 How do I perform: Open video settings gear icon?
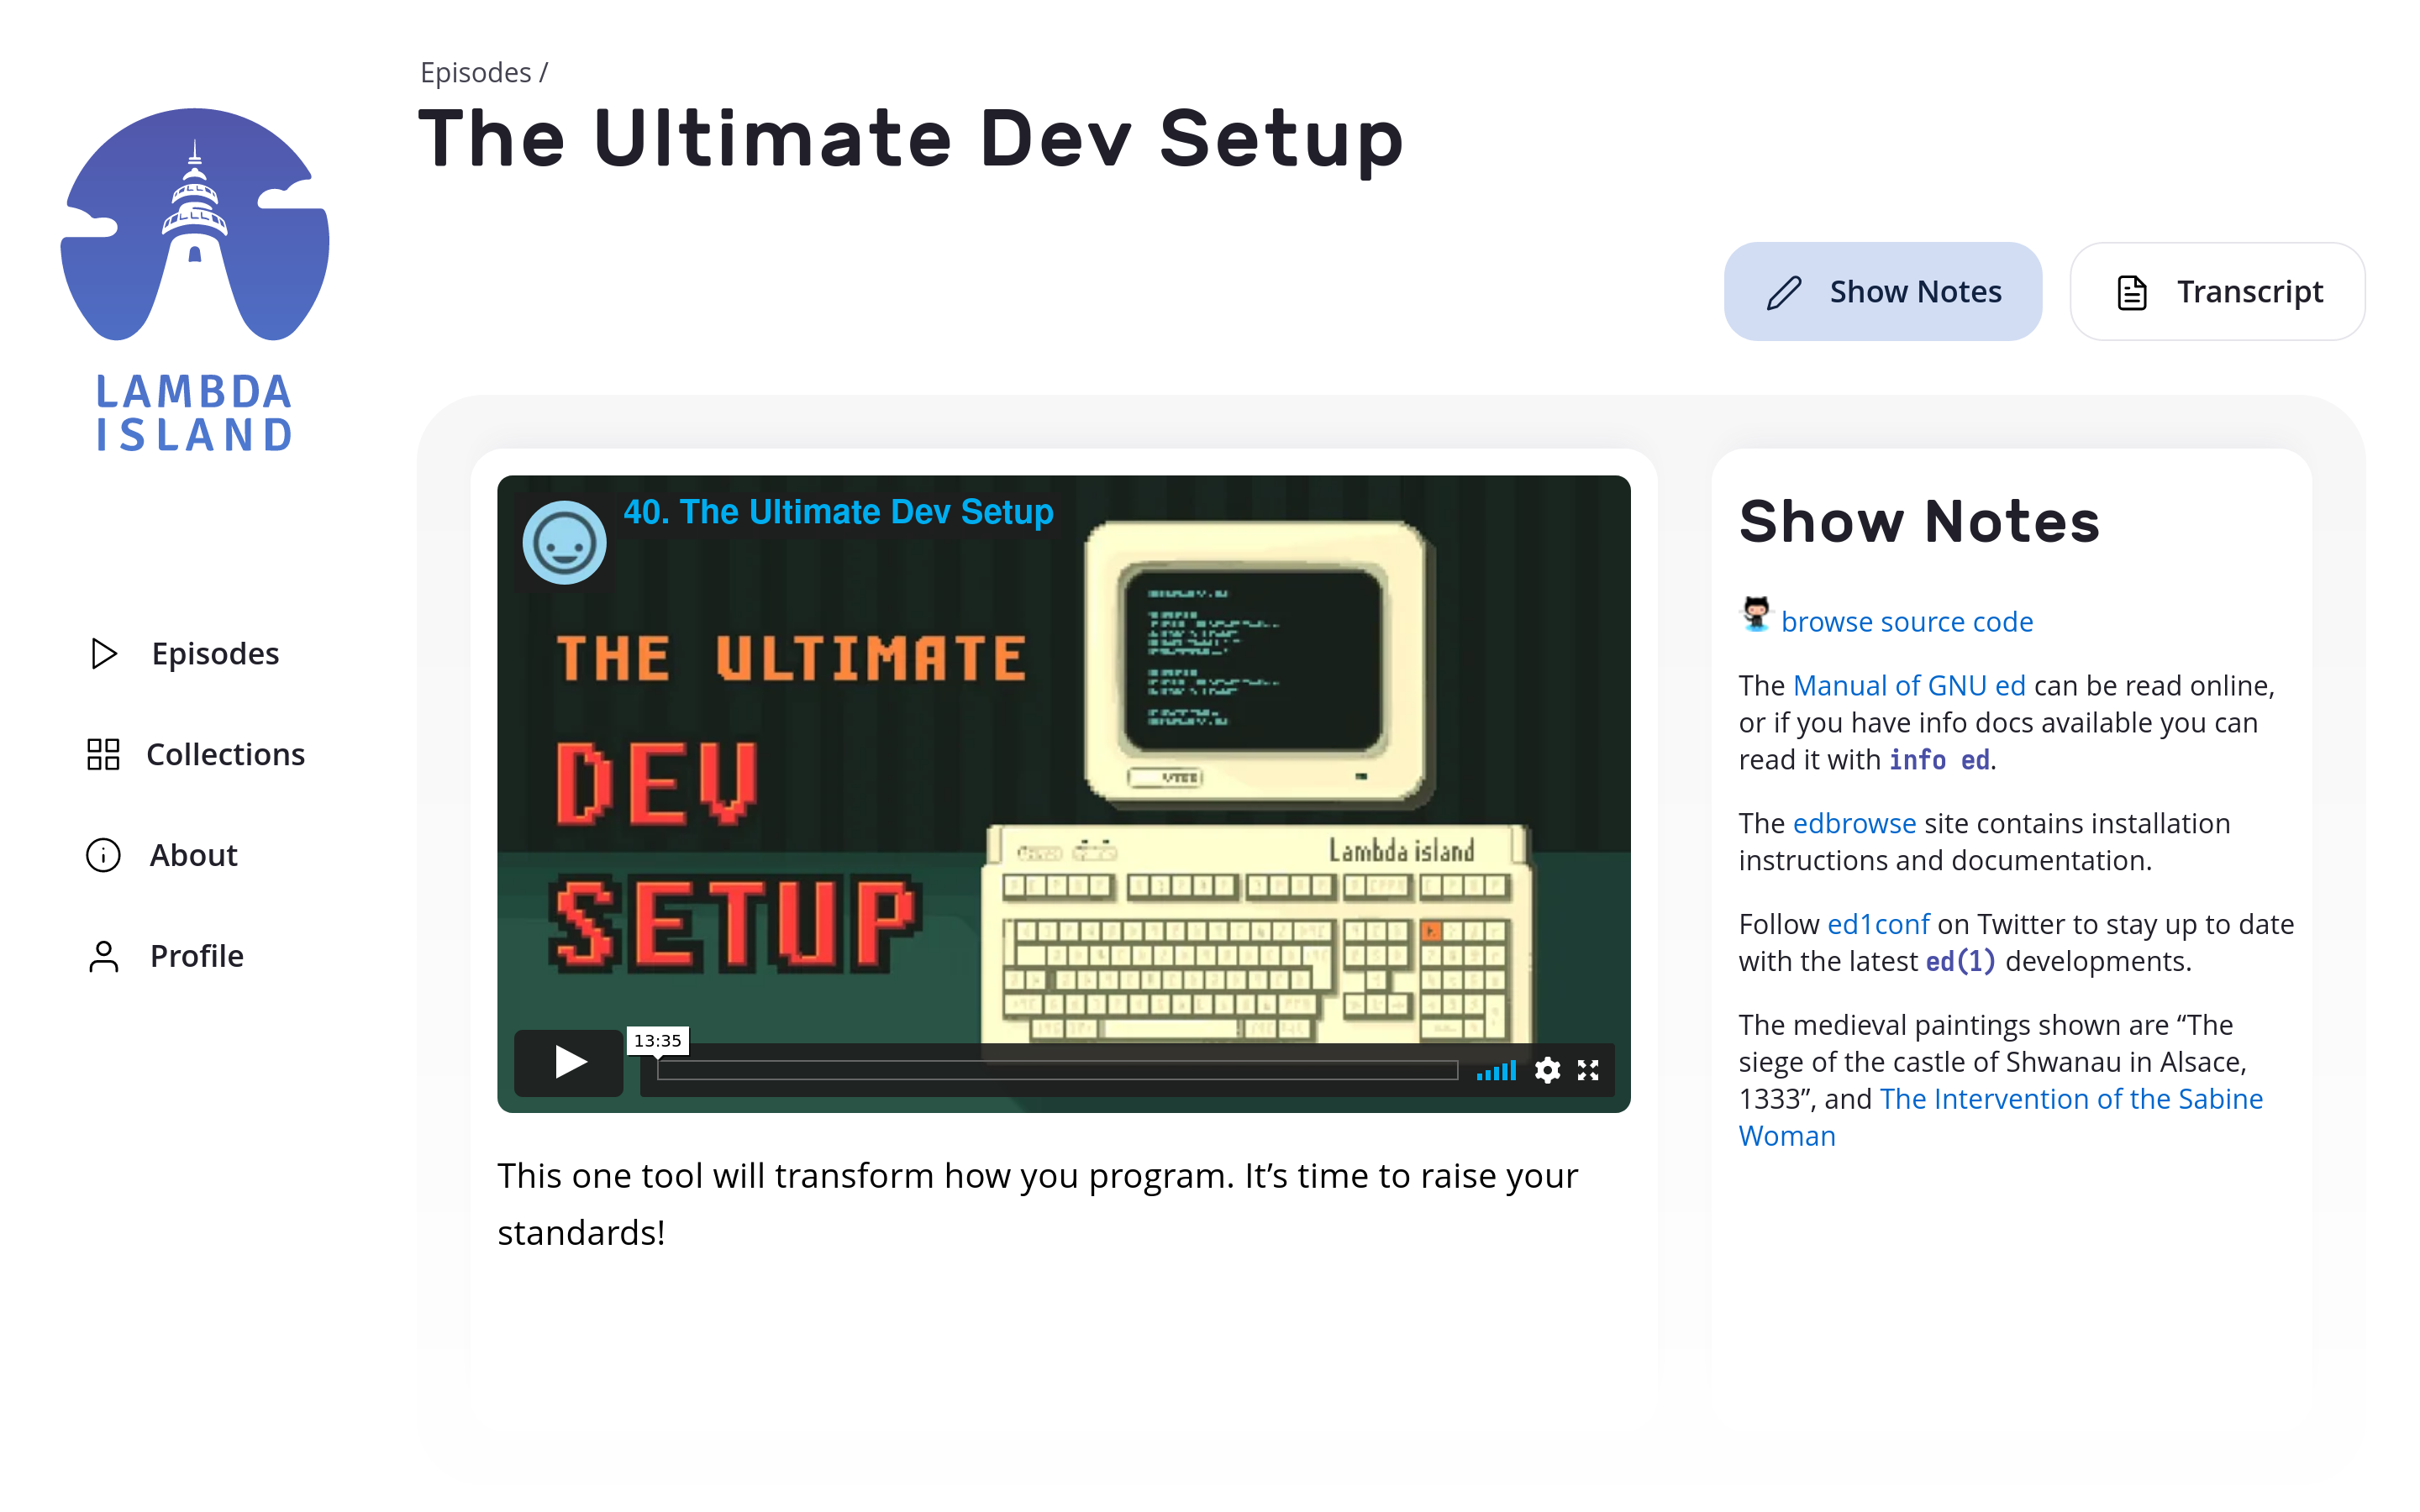click(1546, 1070)
